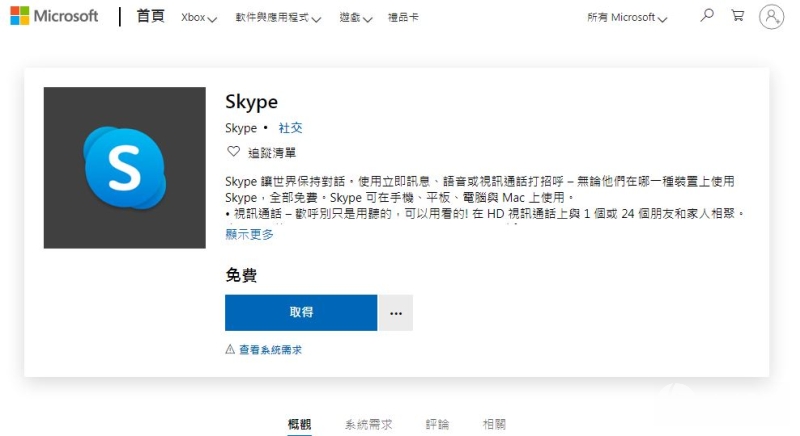Viewport: 800px width, 436px height.
Task: Click the 免費 price label
Action: click(241, 275)
